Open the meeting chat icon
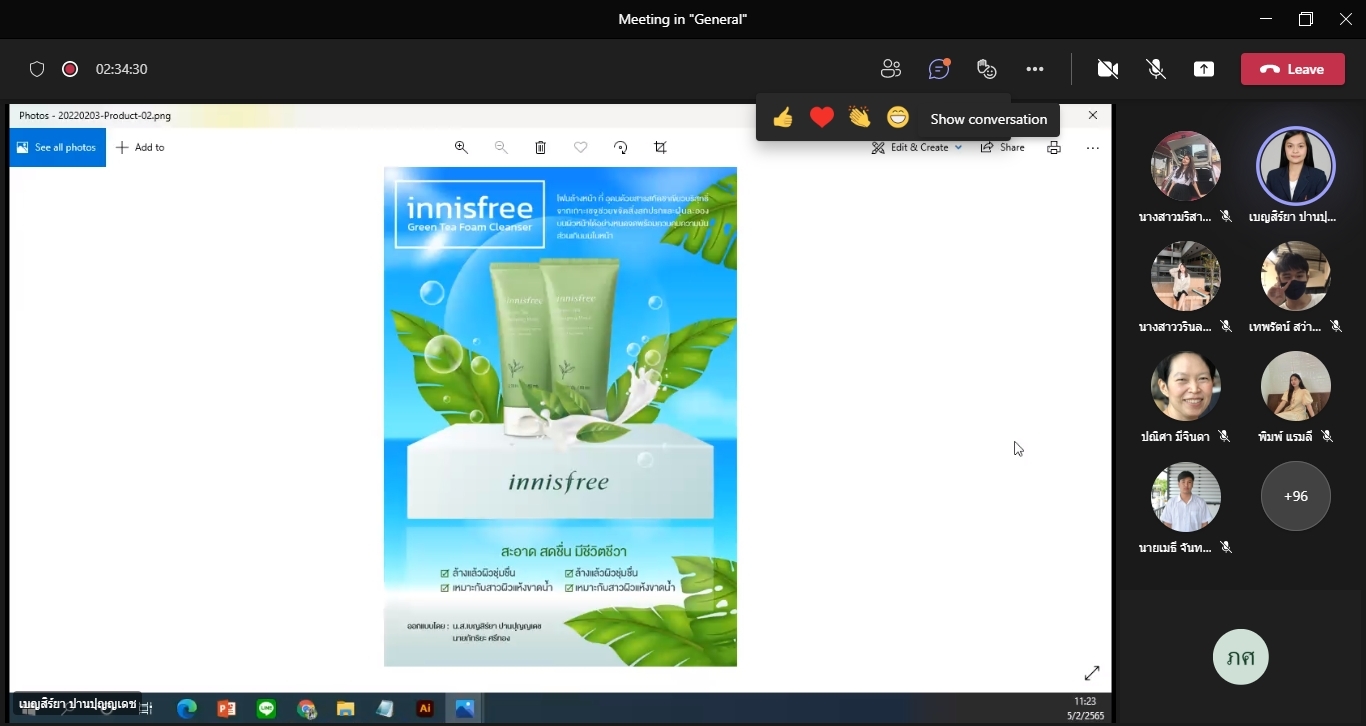The height and width of the screenshot is (726, 1366). [938, 69]
